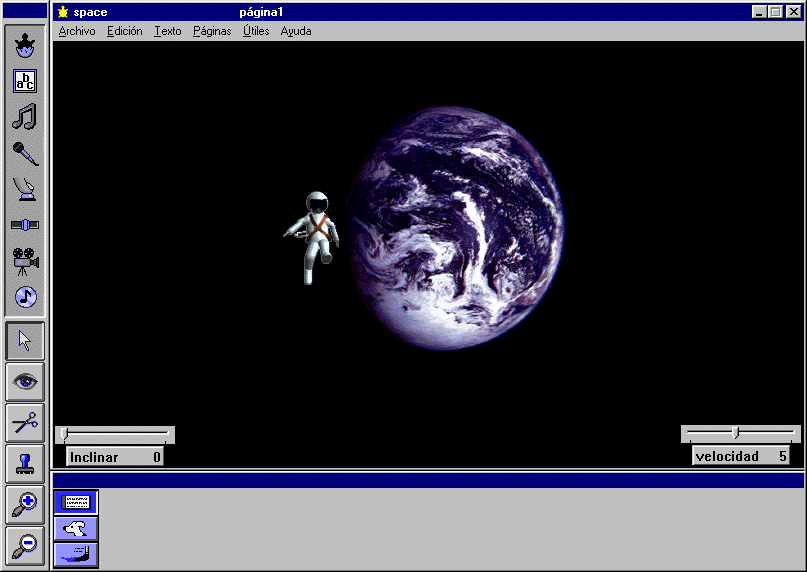The image size is (807, 572).
Task: Choose the slider creation tool
Action: (x=25, y=225)
